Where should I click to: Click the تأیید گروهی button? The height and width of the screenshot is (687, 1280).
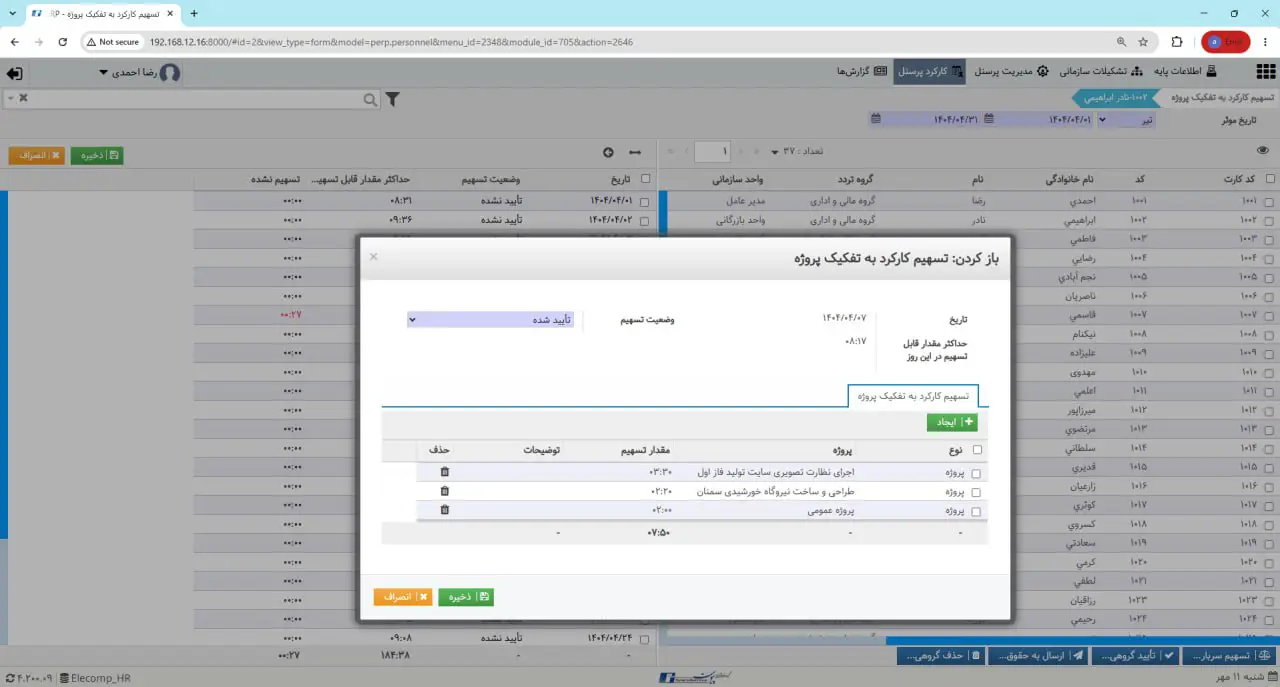(x=1136, y=656)
